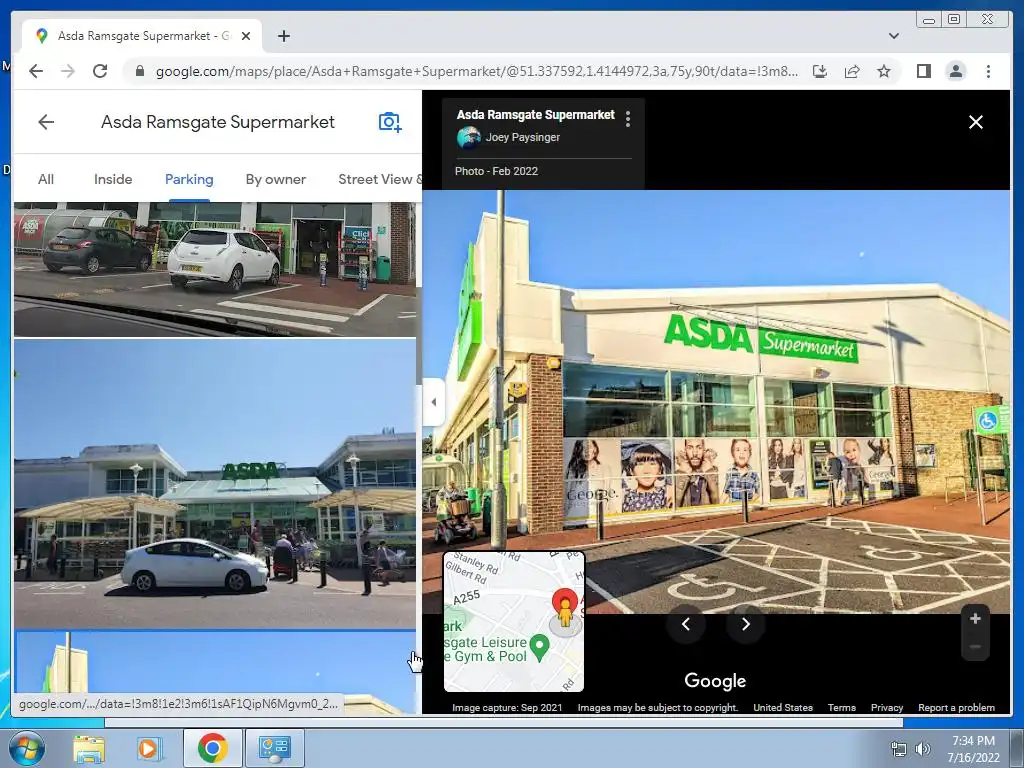Image resolution: width=1024 pixels, height=768 pixels.
Task: Click the horizontal scrollbar at window bottom
Action: click(504, 722)
